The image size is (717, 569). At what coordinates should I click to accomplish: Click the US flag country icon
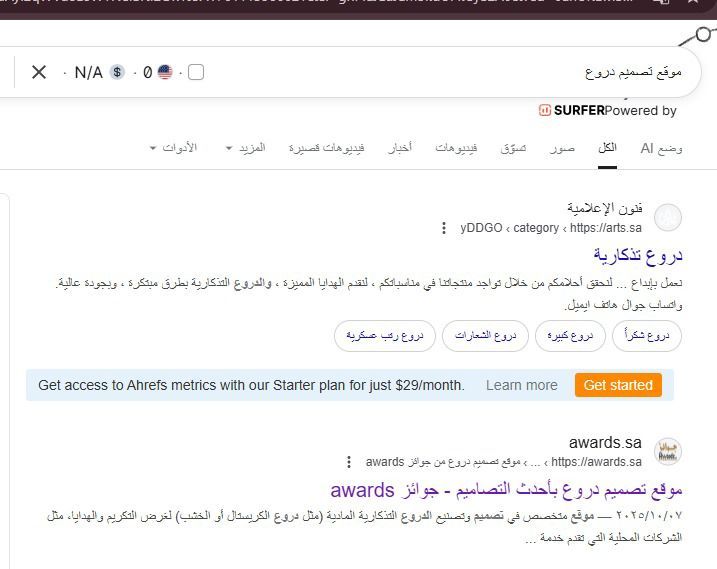coord(165,72)
